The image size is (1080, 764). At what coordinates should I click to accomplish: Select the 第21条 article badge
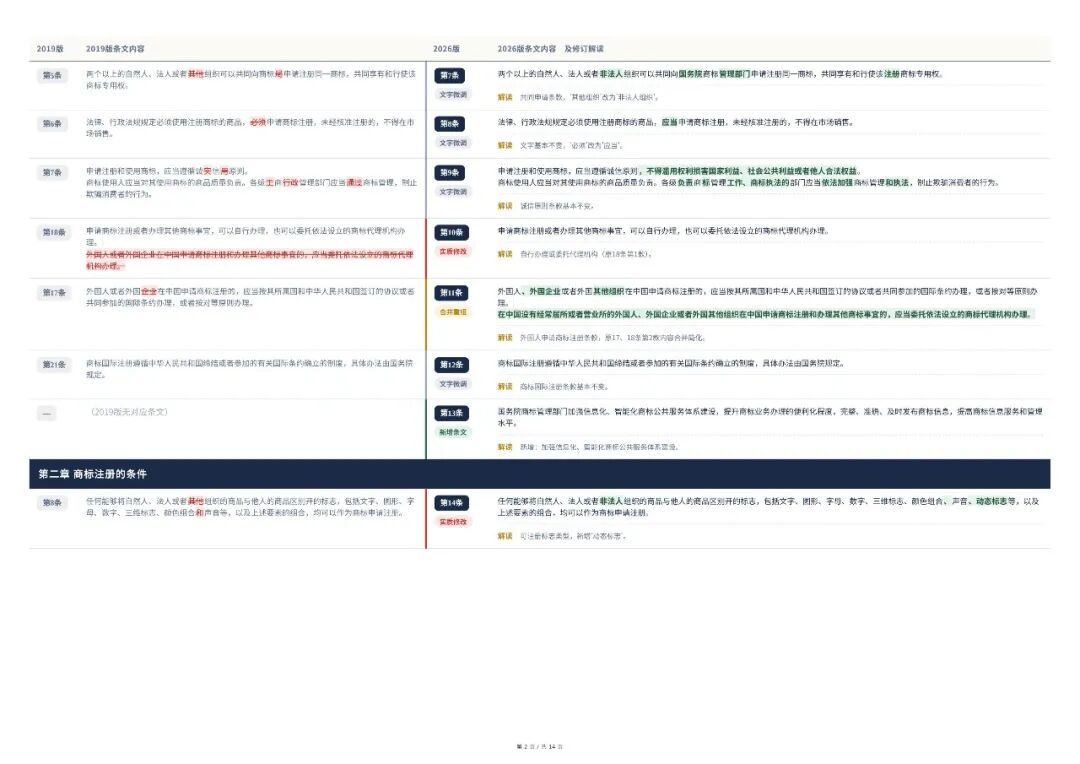pyautogui.click(x=54, y=364)
